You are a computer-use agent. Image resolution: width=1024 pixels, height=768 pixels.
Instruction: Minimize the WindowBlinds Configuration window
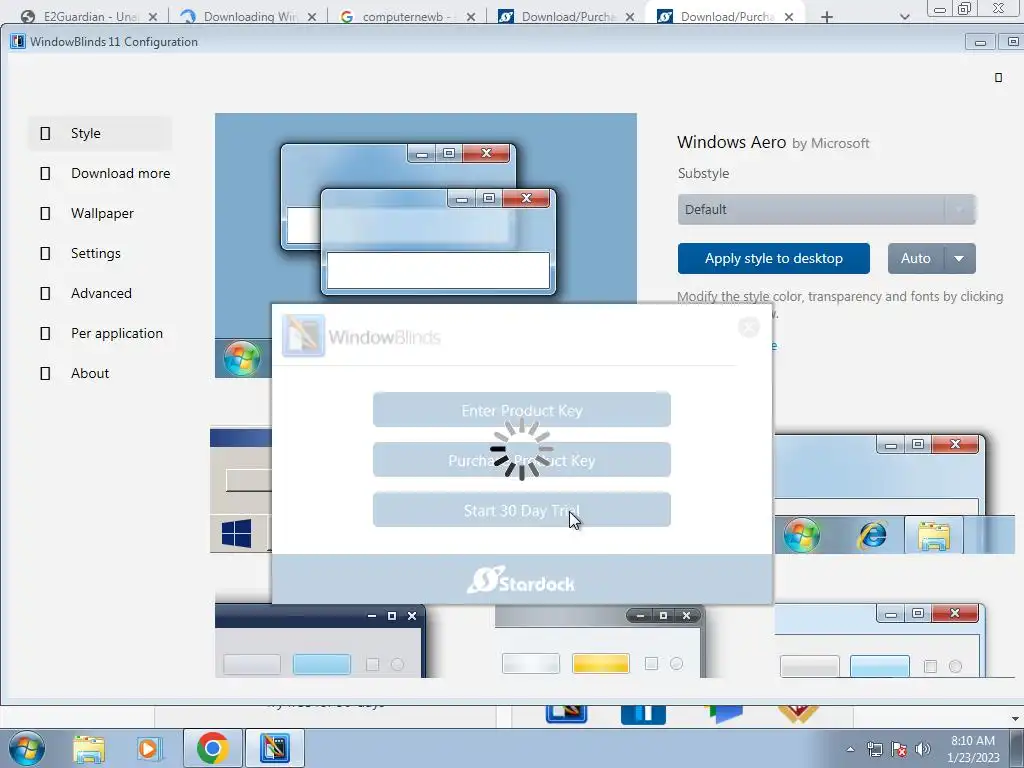[x=980, y=42]
